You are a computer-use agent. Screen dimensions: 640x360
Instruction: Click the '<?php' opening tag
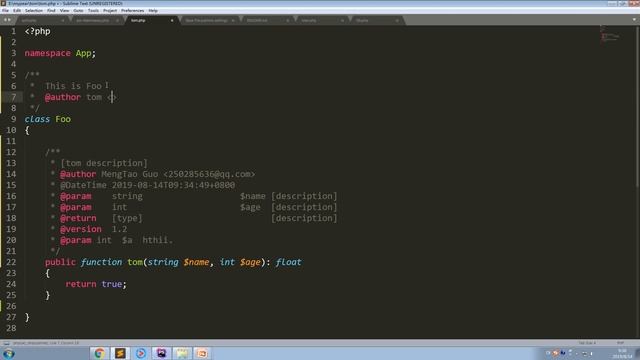38,31
